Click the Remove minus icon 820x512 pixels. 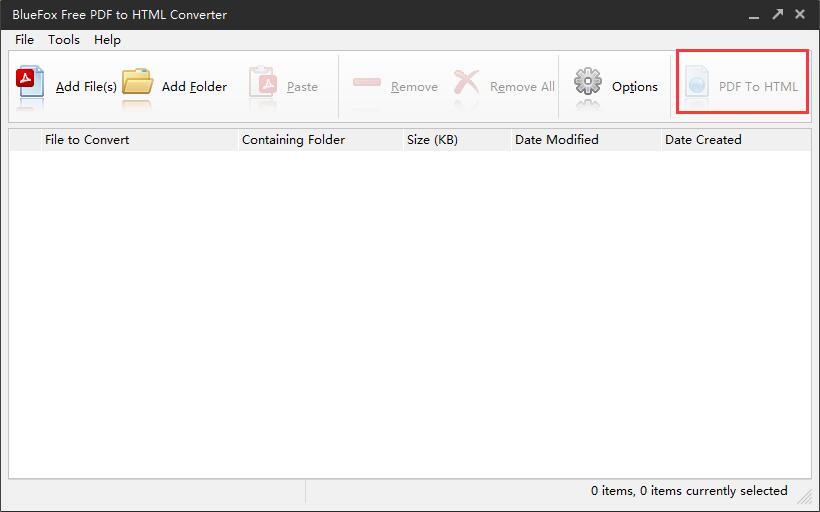(x=367, y=82)
